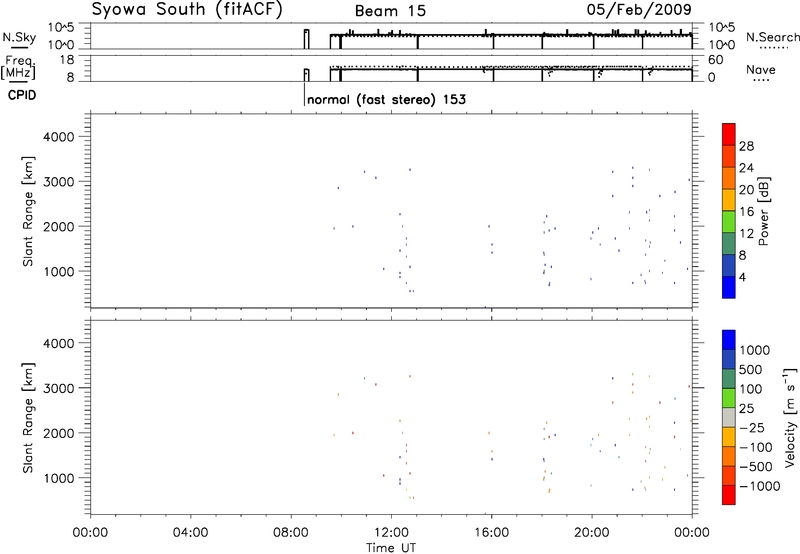The height and width of the screenshot is (554, 800).
Task: Click the '10^0' label beside N.Sky
Action: click(x=61, y=45)
